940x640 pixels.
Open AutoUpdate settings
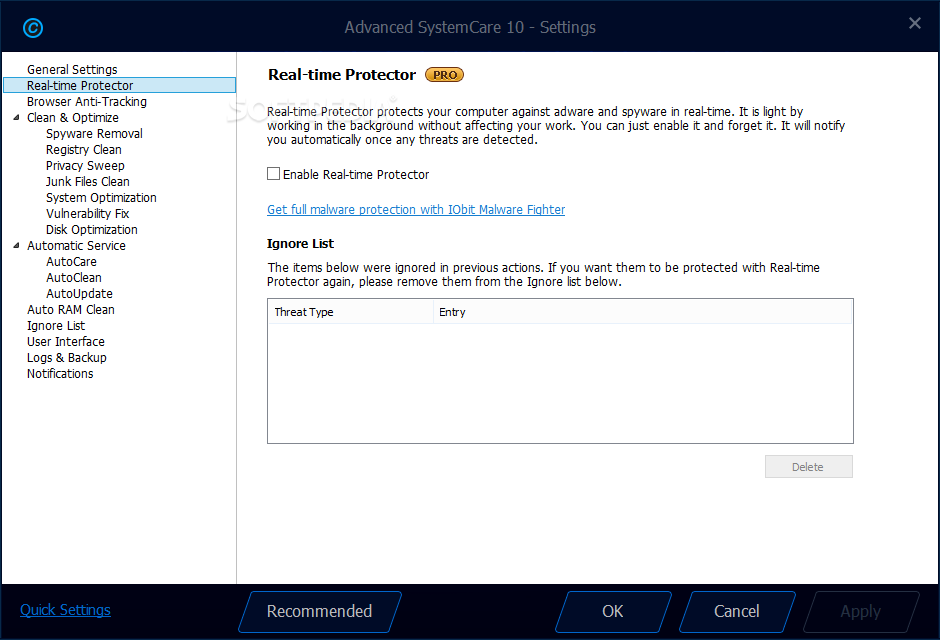coord(79,294)
